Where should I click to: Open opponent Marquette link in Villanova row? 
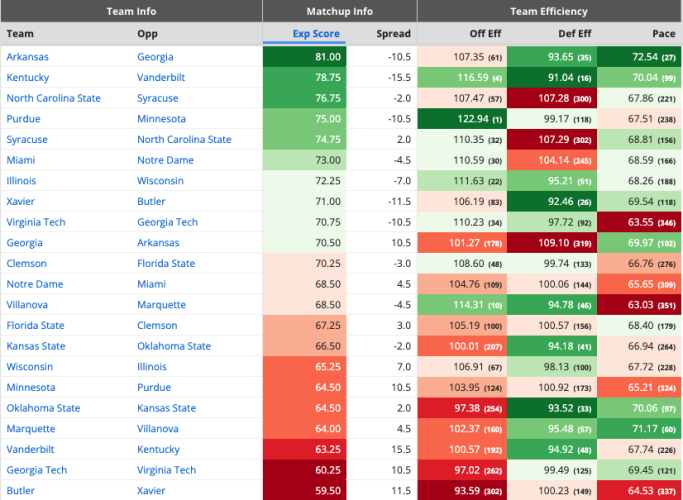tap(162, 305)
